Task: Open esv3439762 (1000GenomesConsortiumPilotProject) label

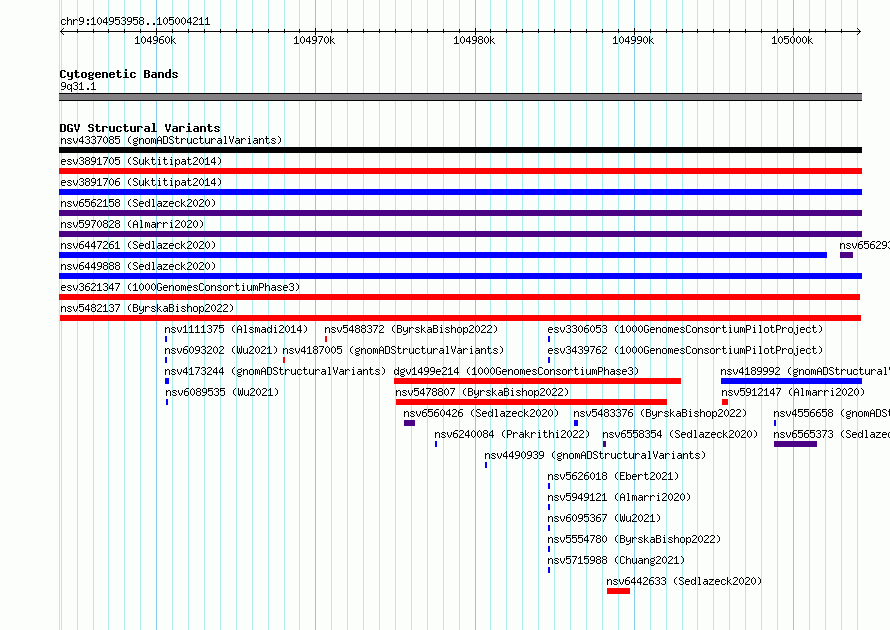Action: click(685, 350)
